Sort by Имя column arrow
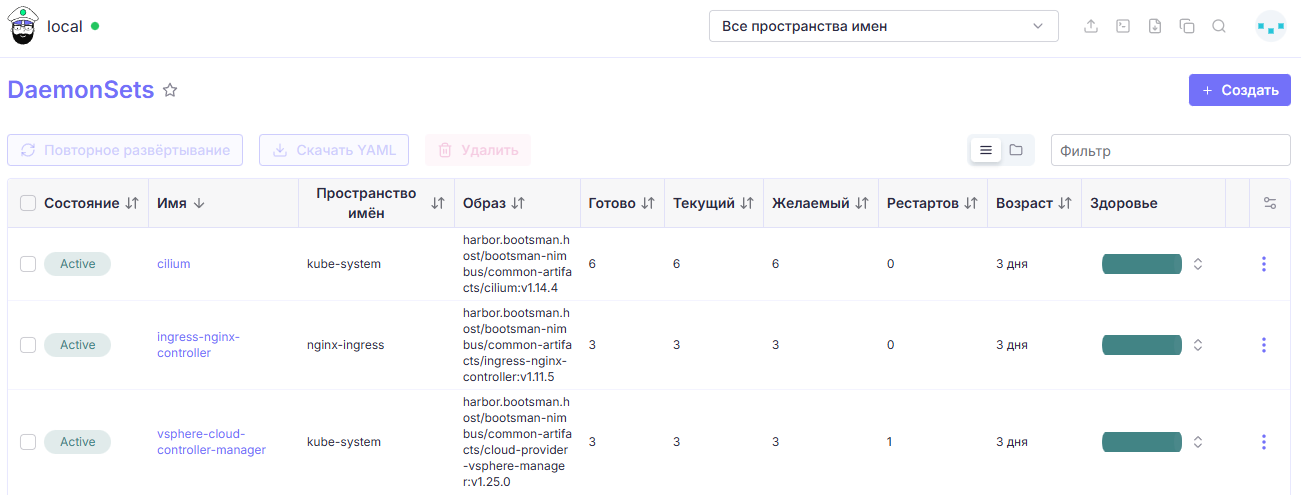 pyautogui.click(x=198, y=203)
